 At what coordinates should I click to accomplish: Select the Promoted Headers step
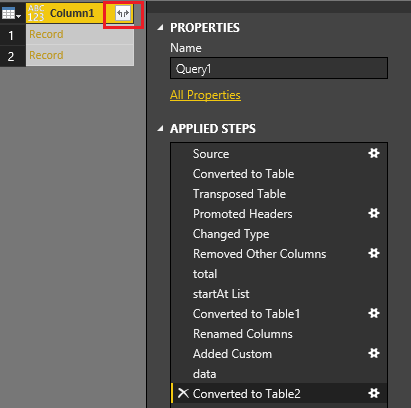[x=279, y=214]
